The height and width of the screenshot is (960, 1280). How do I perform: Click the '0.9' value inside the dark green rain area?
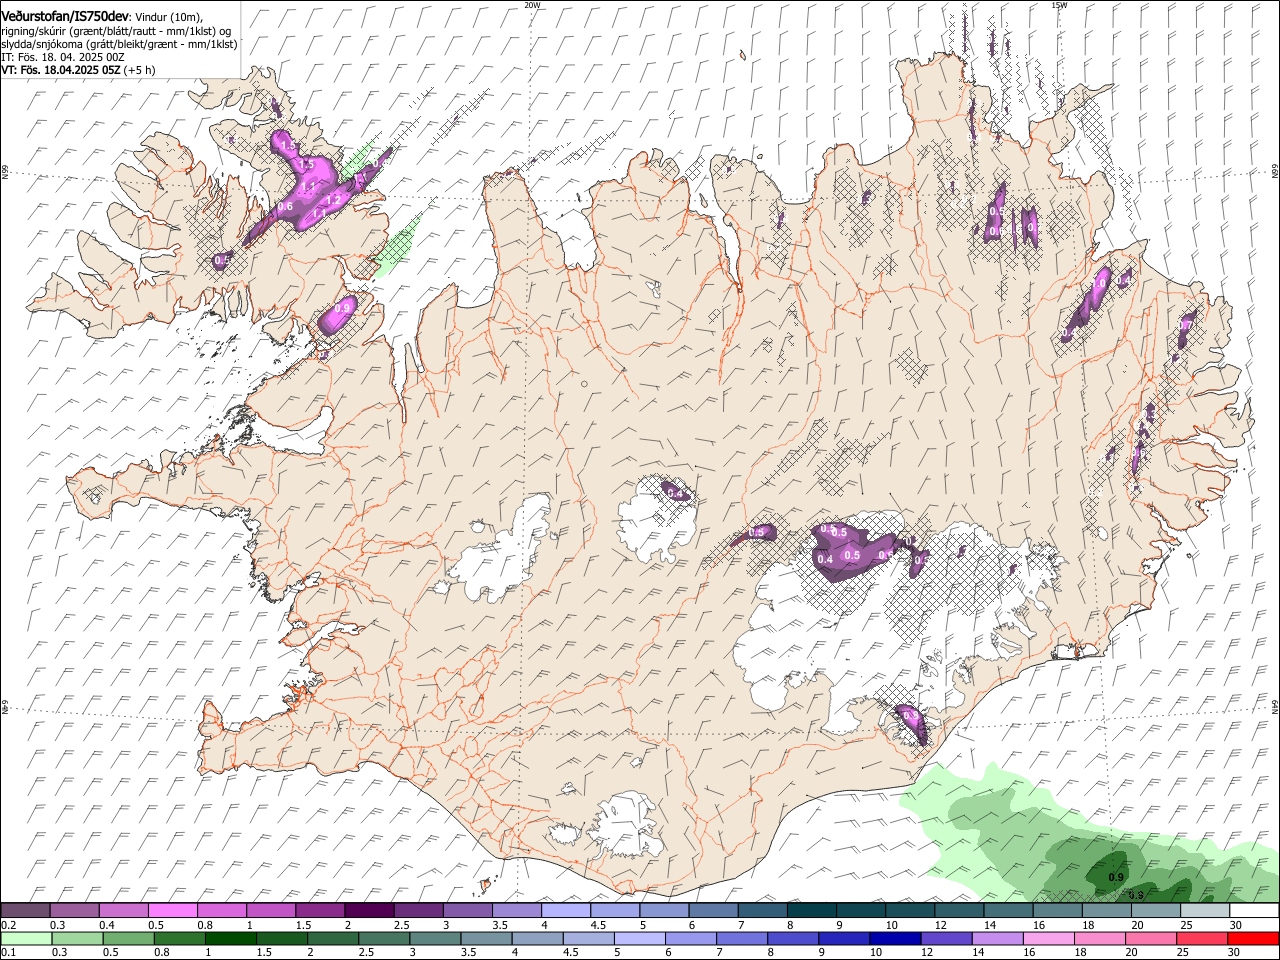(x=1117, y=877)
